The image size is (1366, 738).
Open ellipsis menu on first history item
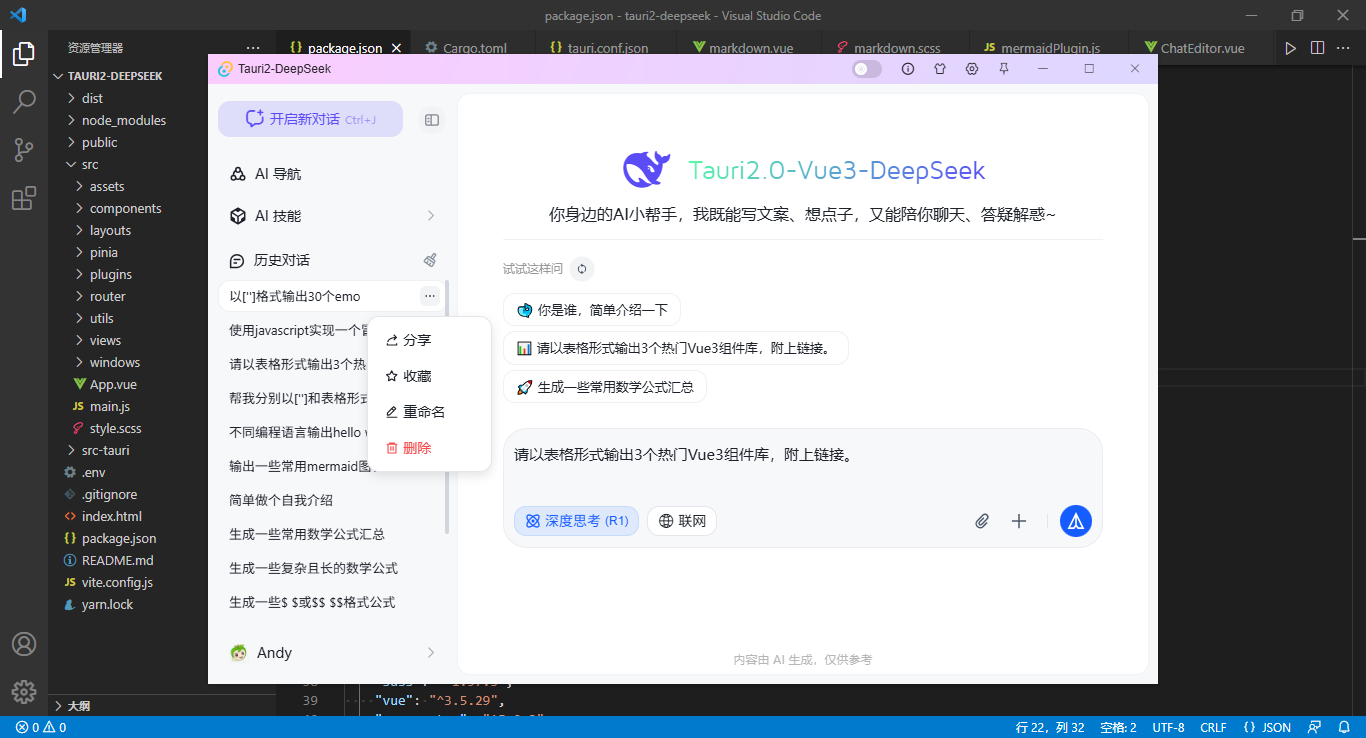click(x=429, y=296)
